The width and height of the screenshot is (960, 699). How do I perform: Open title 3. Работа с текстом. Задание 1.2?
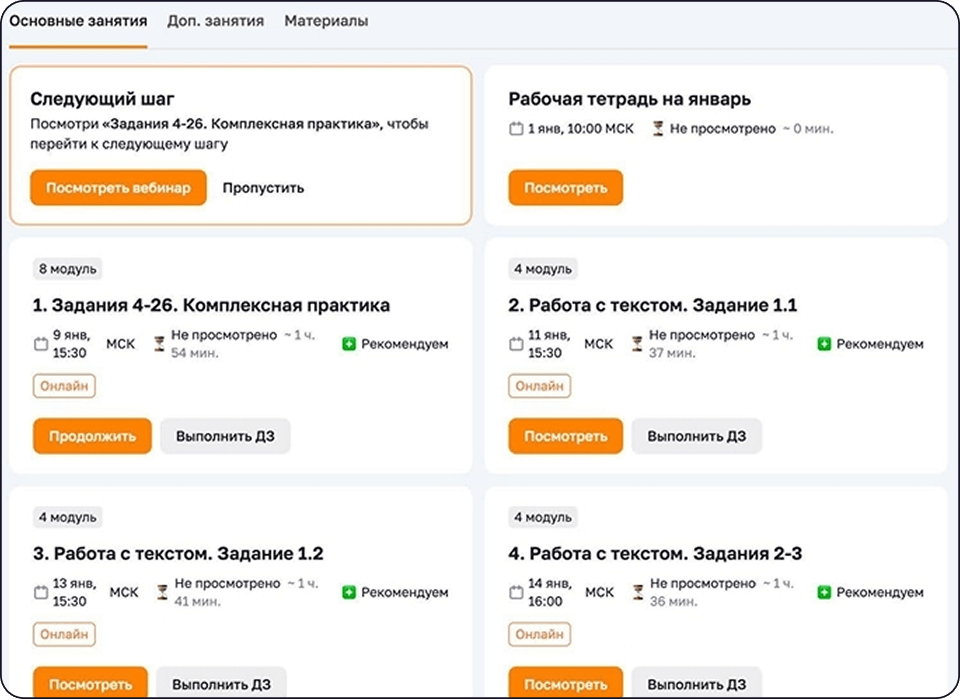pyautogui.click(x=178, y=554)
